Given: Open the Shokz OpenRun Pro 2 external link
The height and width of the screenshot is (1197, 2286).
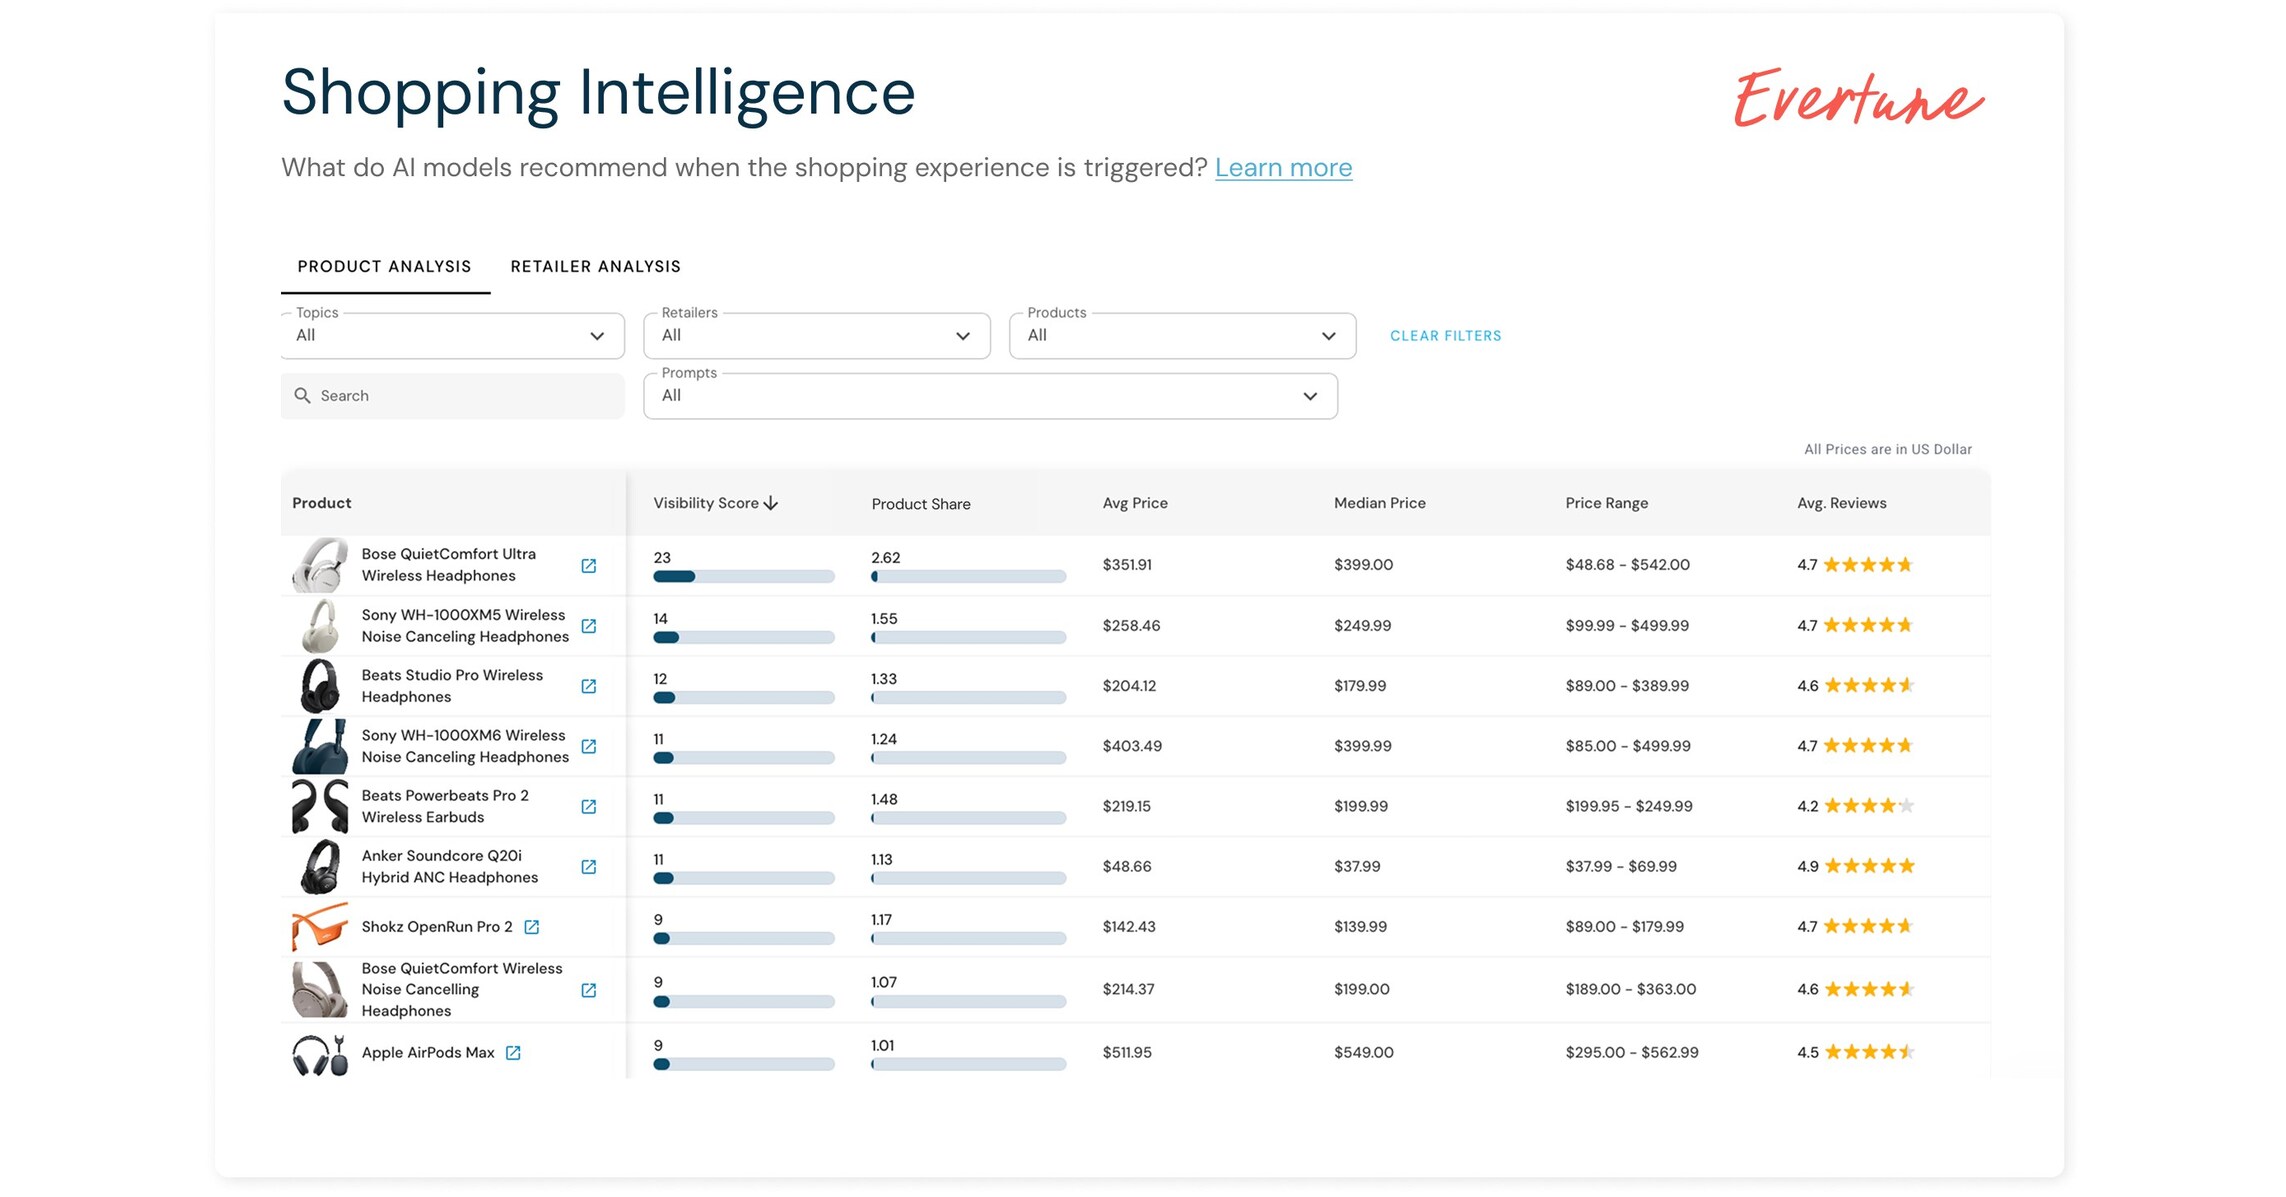Looking at the screenshot, I should click(x=533, y=926).
